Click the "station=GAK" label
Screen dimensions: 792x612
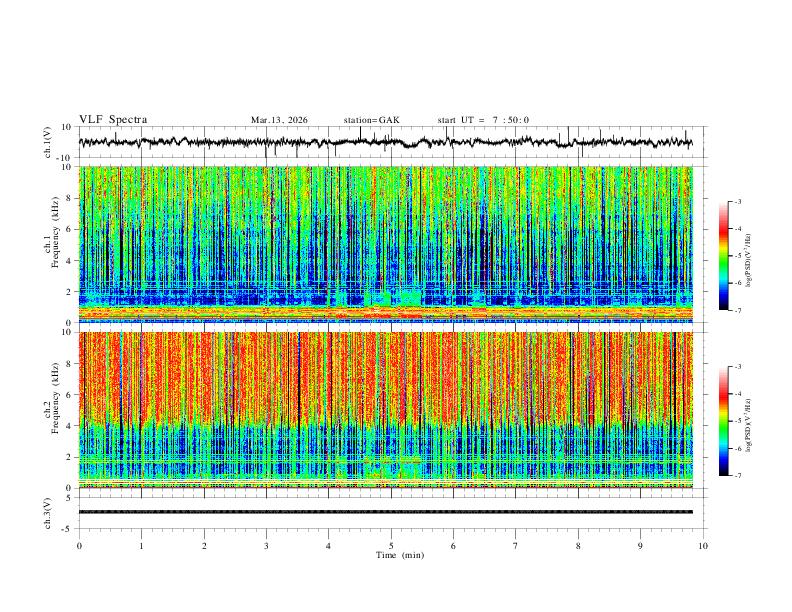(x=371, y=120)
